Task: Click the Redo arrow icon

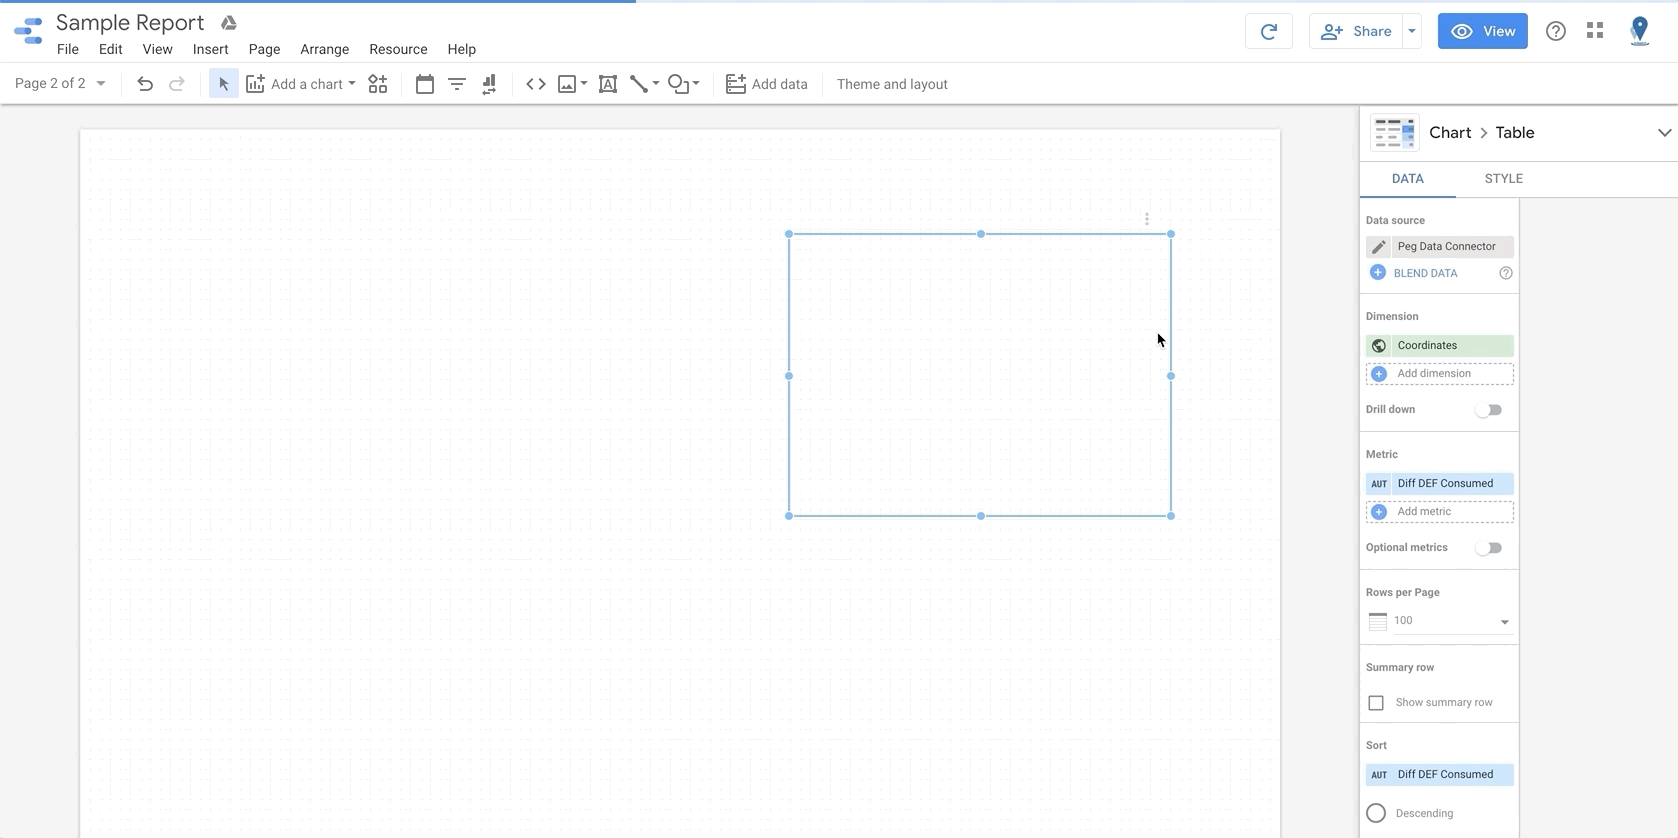Action: point(177,84)
